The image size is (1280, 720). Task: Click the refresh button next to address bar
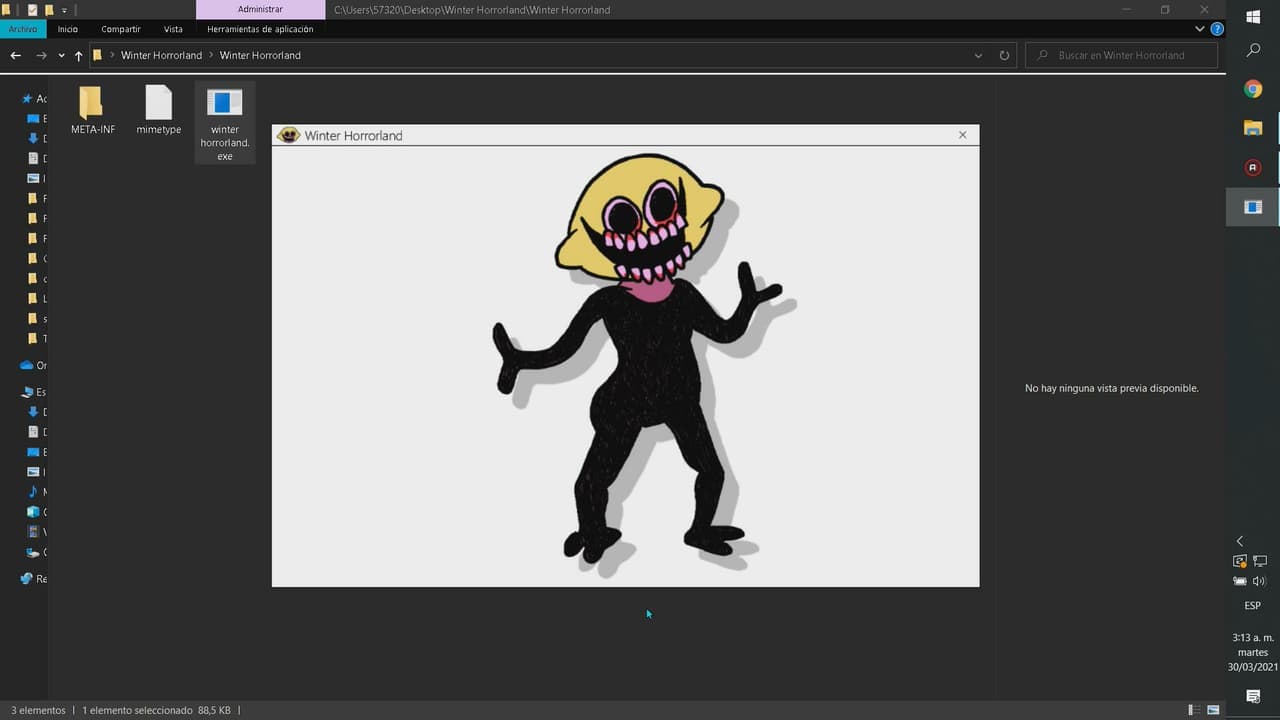1004,55
